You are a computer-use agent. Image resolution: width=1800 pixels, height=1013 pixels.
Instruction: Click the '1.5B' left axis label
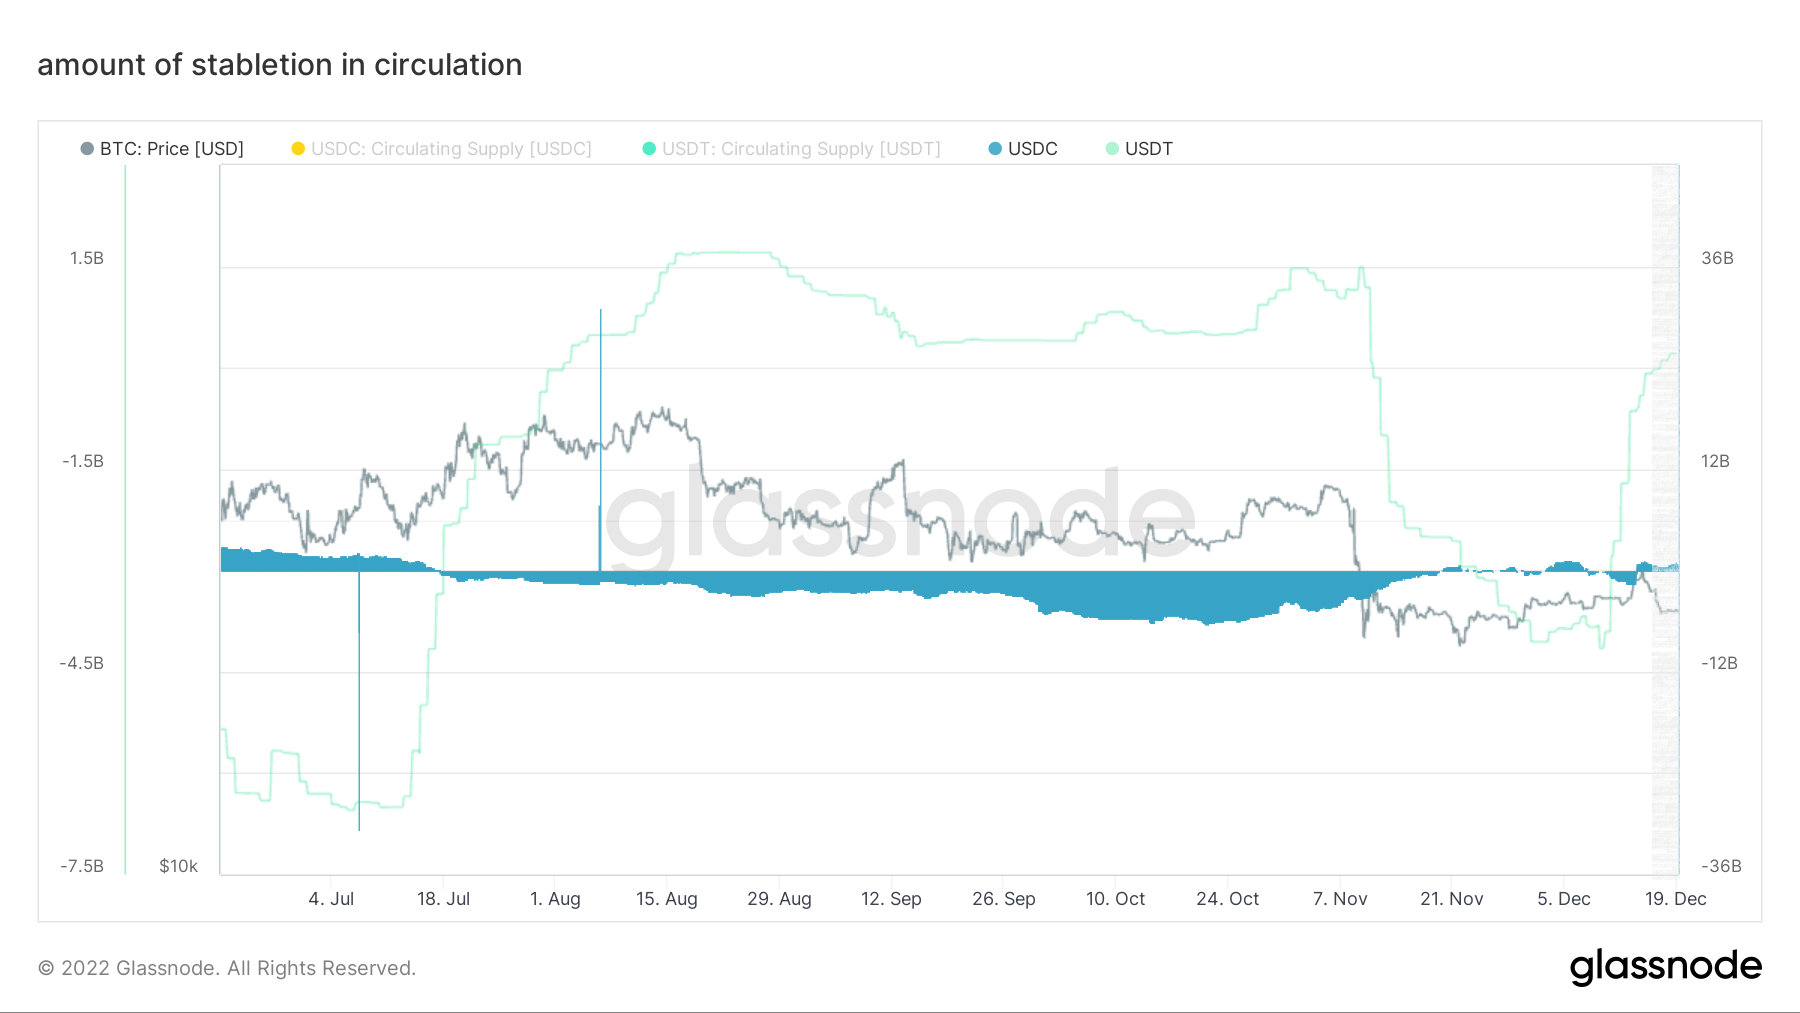click(x=87, y=258)
